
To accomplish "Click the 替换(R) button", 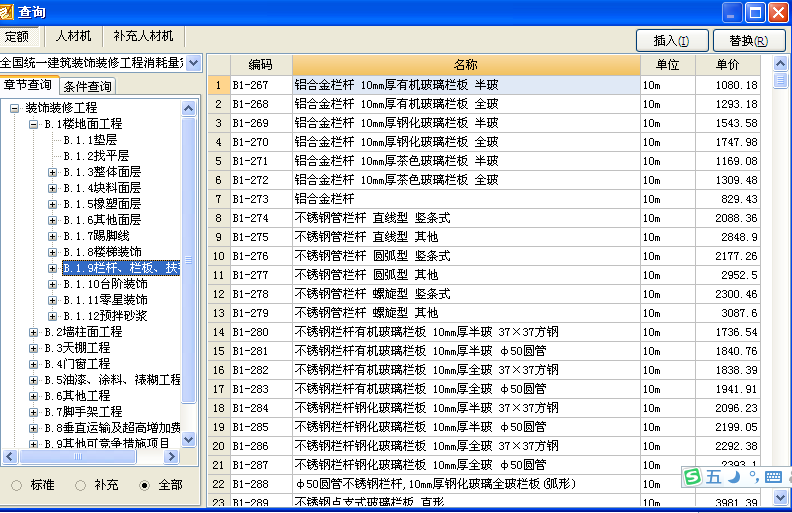I will coord(749,40).
